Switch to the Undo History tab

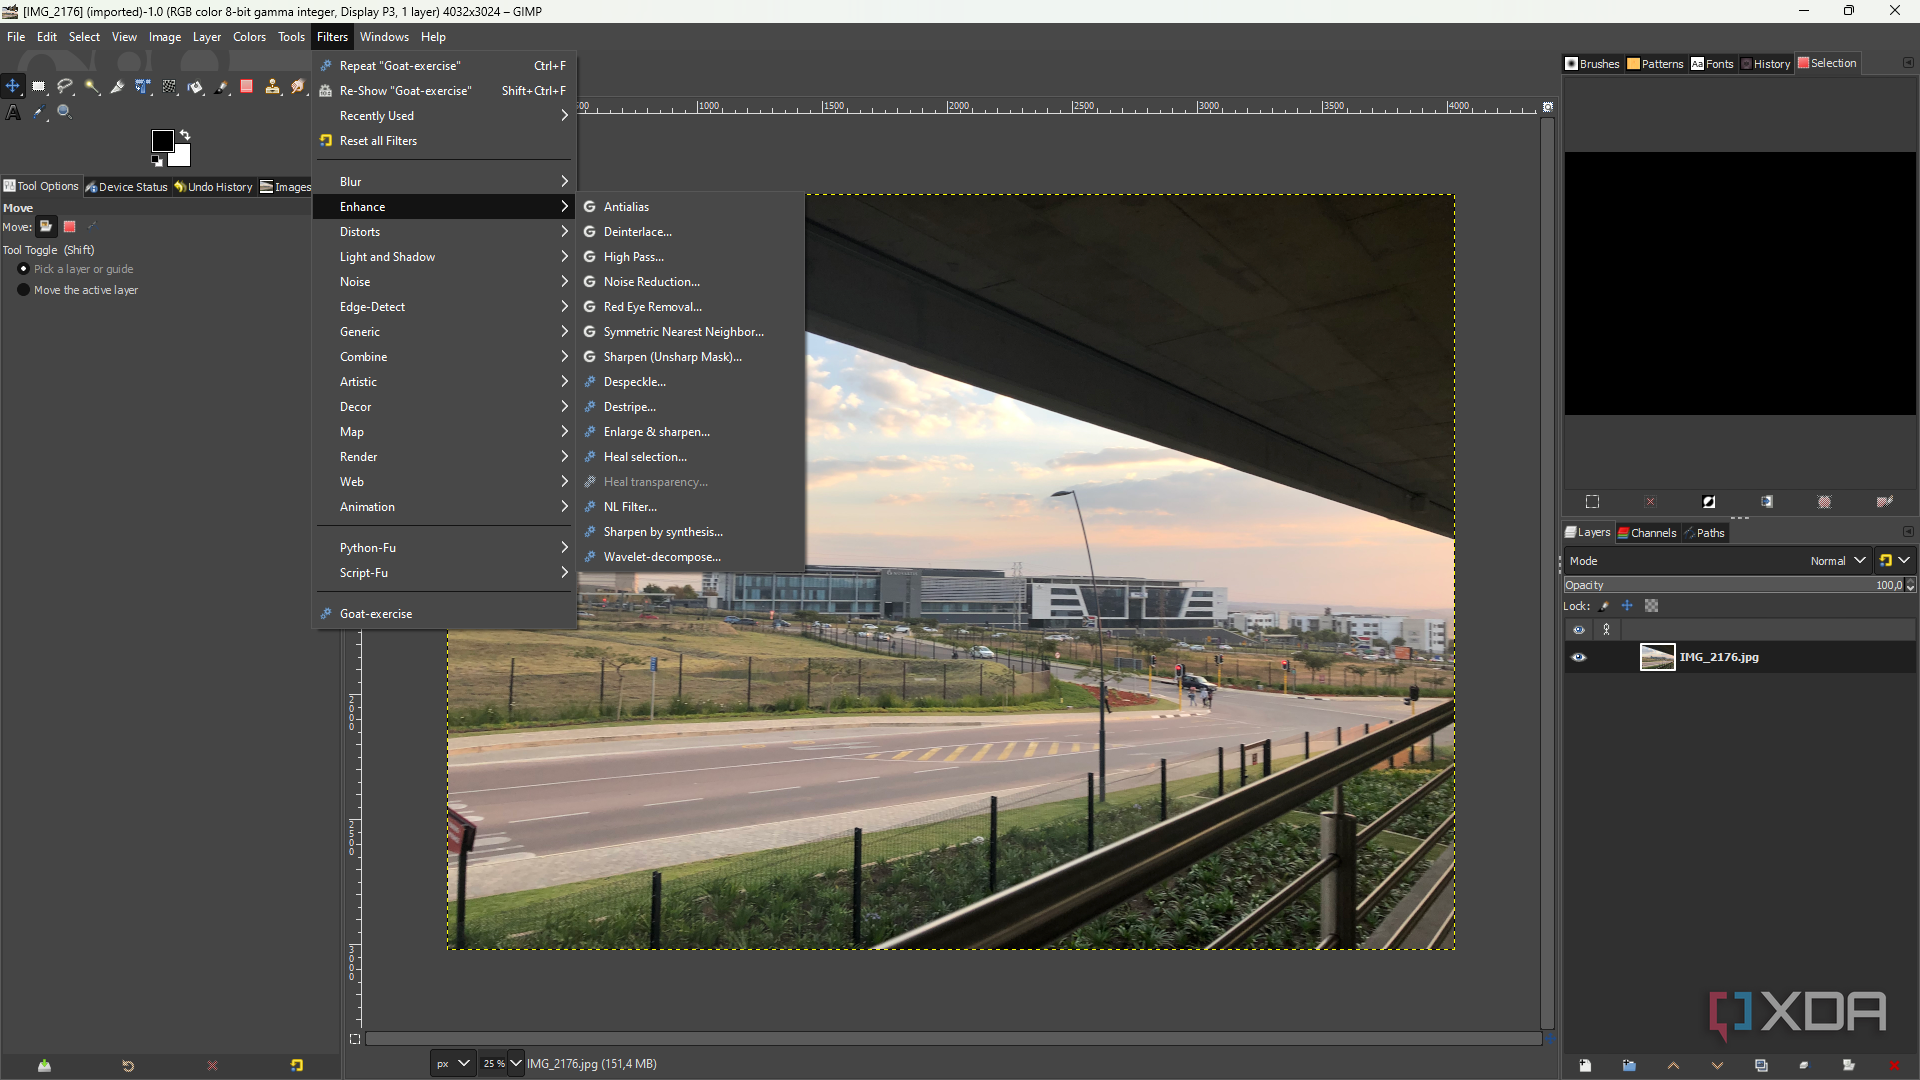tap(213, 187)
